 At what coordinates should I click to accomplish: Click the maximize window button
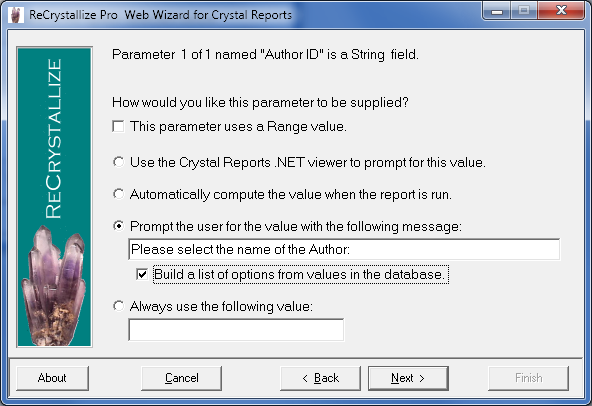pyautogui.click(x=524, y=11)
